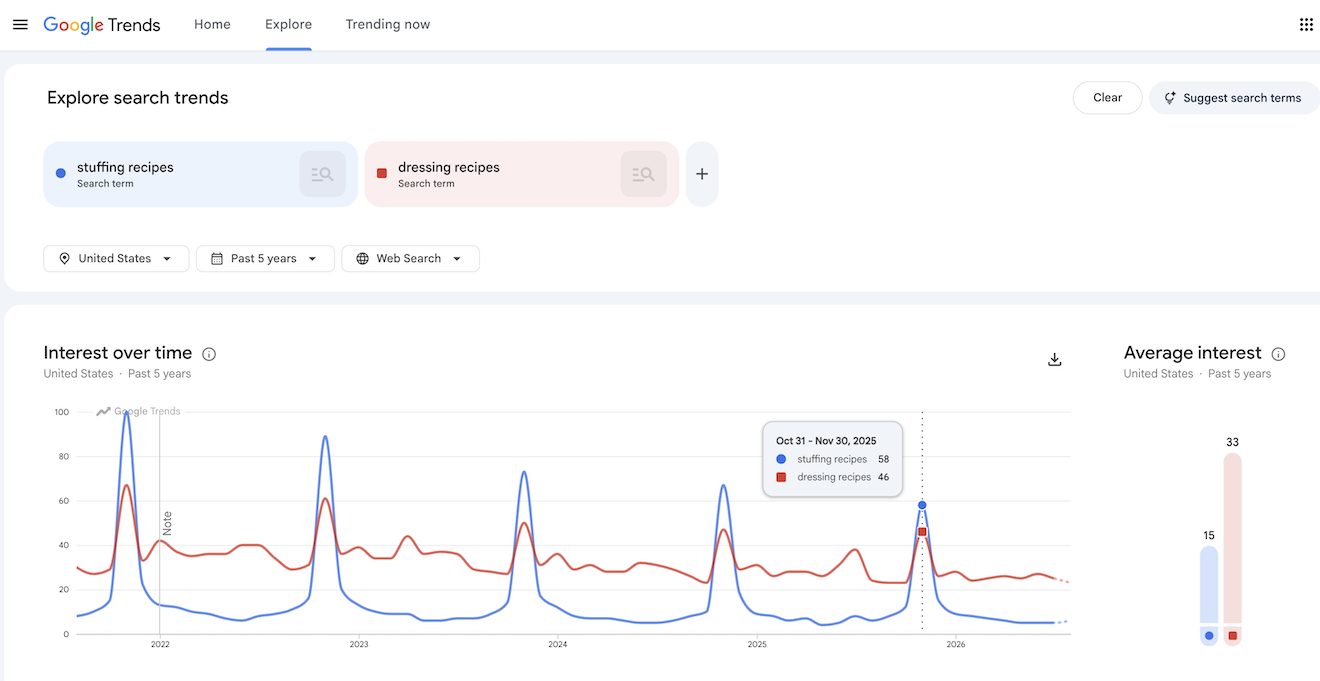Click the 2026 axis label
1320x681 pixels.
tap(956, 645)
